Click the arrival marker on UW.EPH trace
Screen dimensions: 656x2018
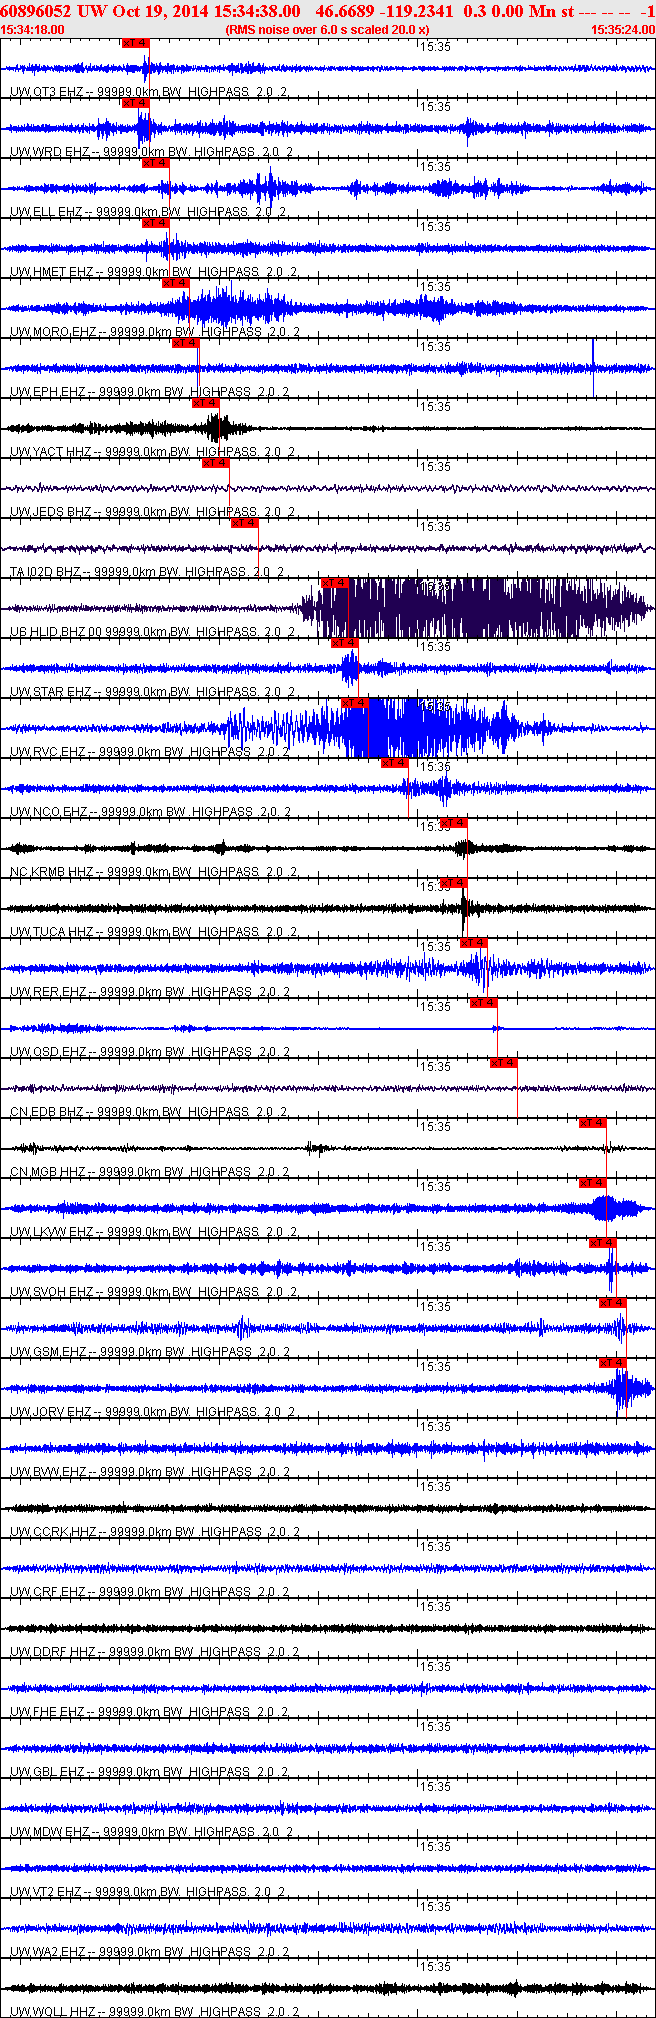coord(185,343)
